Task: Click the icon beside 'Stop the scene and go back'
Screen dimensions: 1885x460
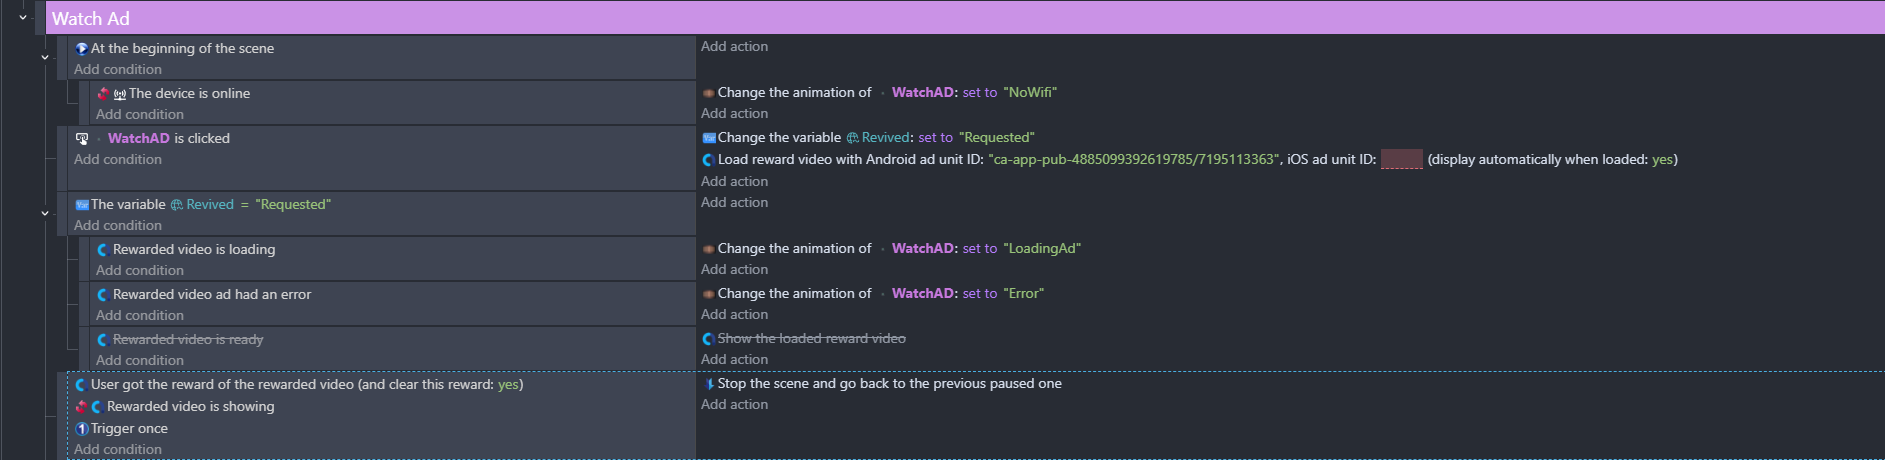Action: click(x=709, y=384)
